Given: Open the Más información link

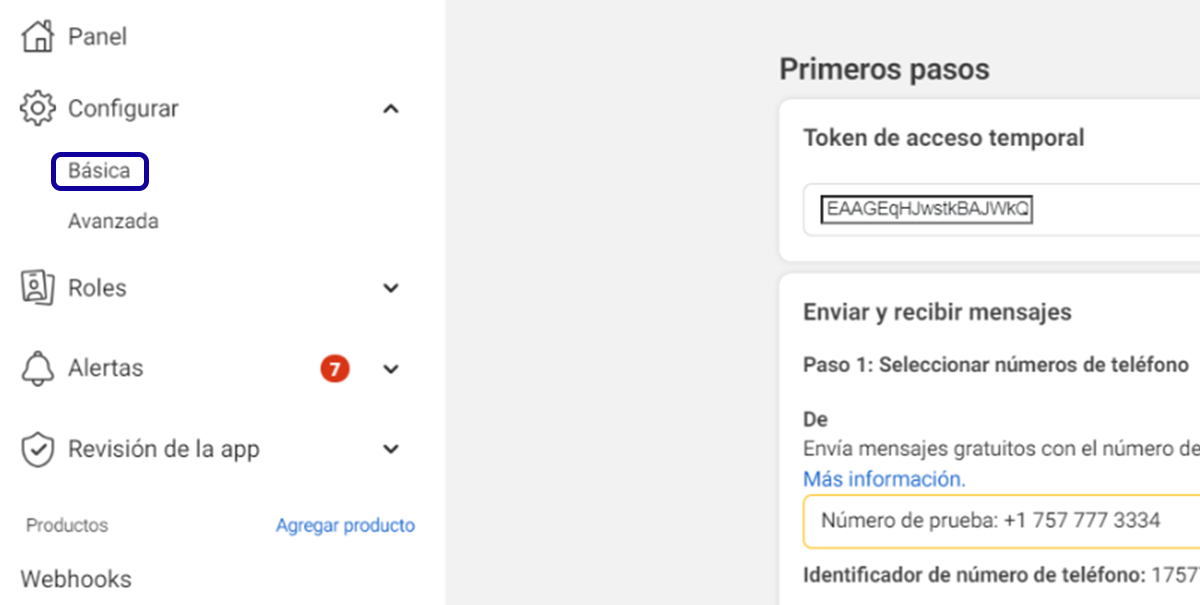Looking at the screenshot, I should tap(884, 479).
